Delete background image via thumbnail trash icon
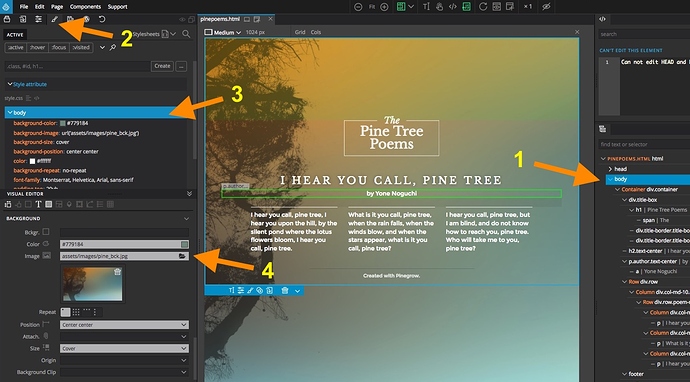Screen dimensions: 690x382 point(117,272)
